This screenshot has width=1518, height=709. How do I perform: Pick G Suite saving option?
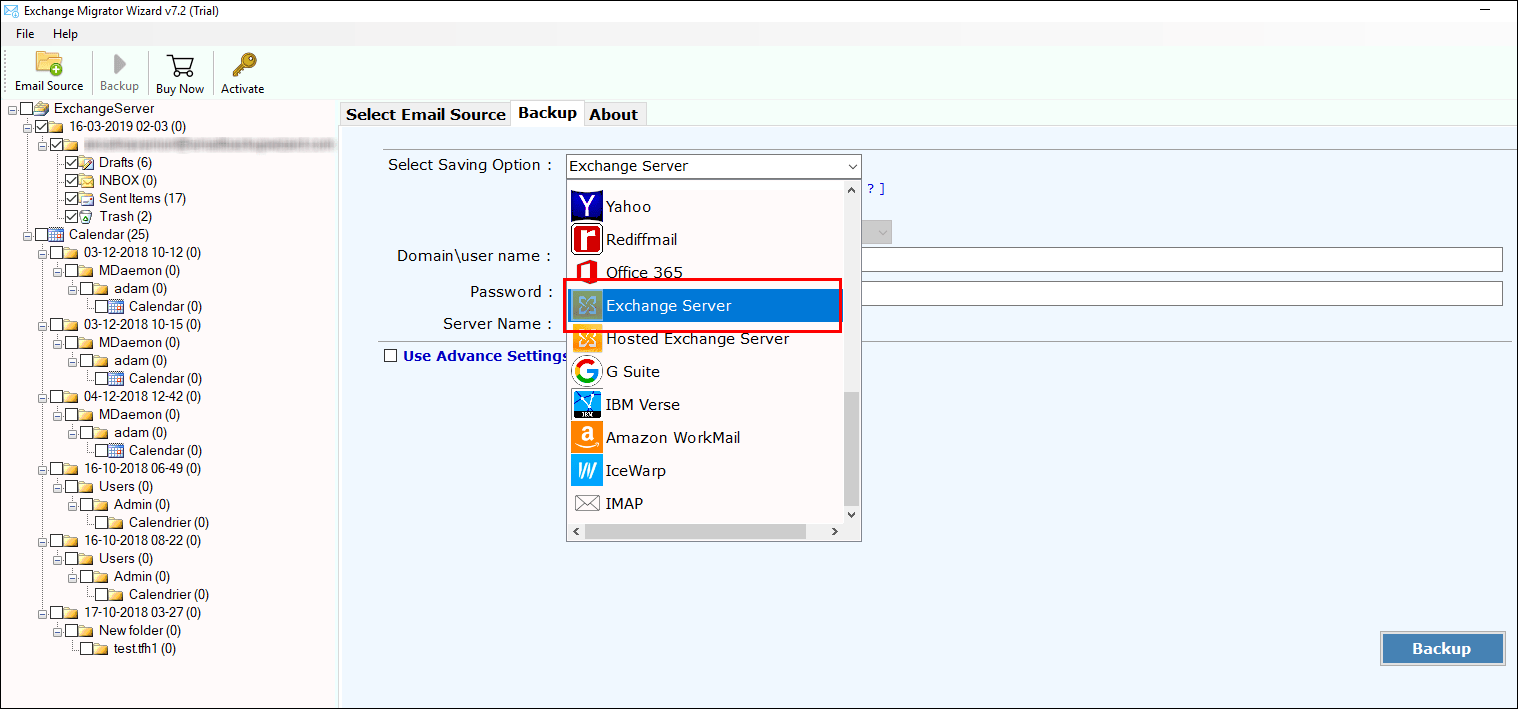point(631,371)
